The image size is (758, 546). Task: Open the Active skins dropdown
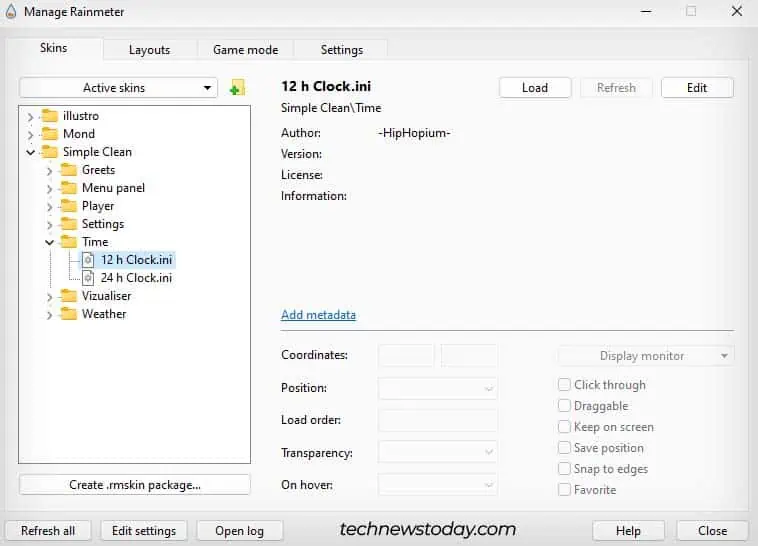[119, 88]
